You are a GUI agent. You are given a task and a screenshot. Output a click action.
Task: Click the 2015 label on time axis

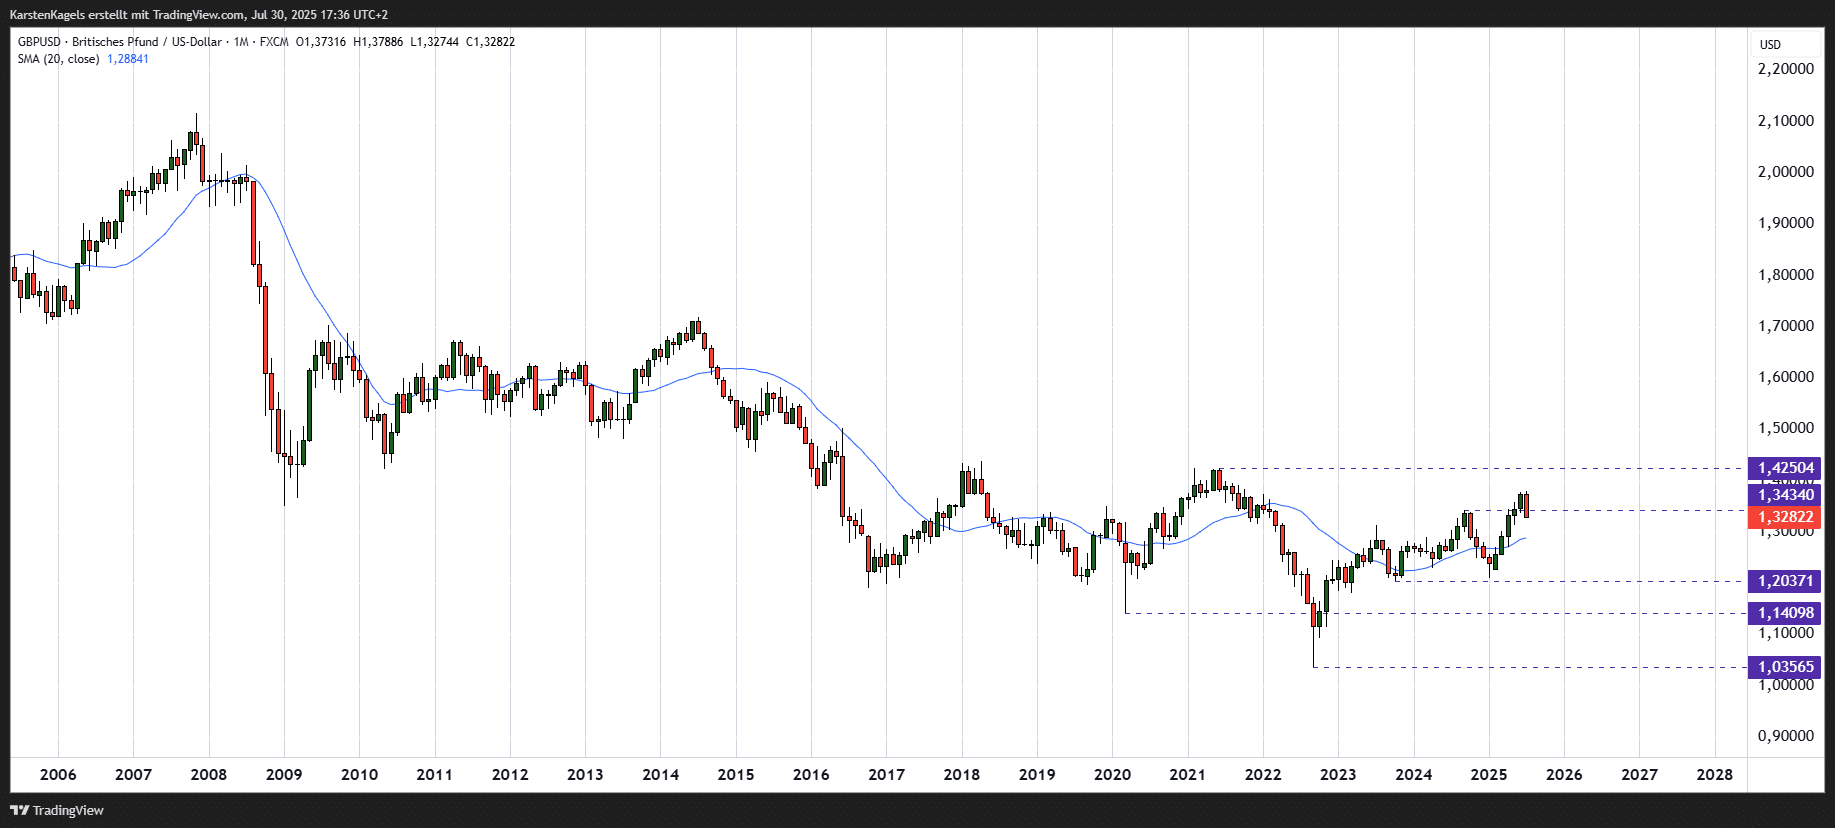point(736,774)
